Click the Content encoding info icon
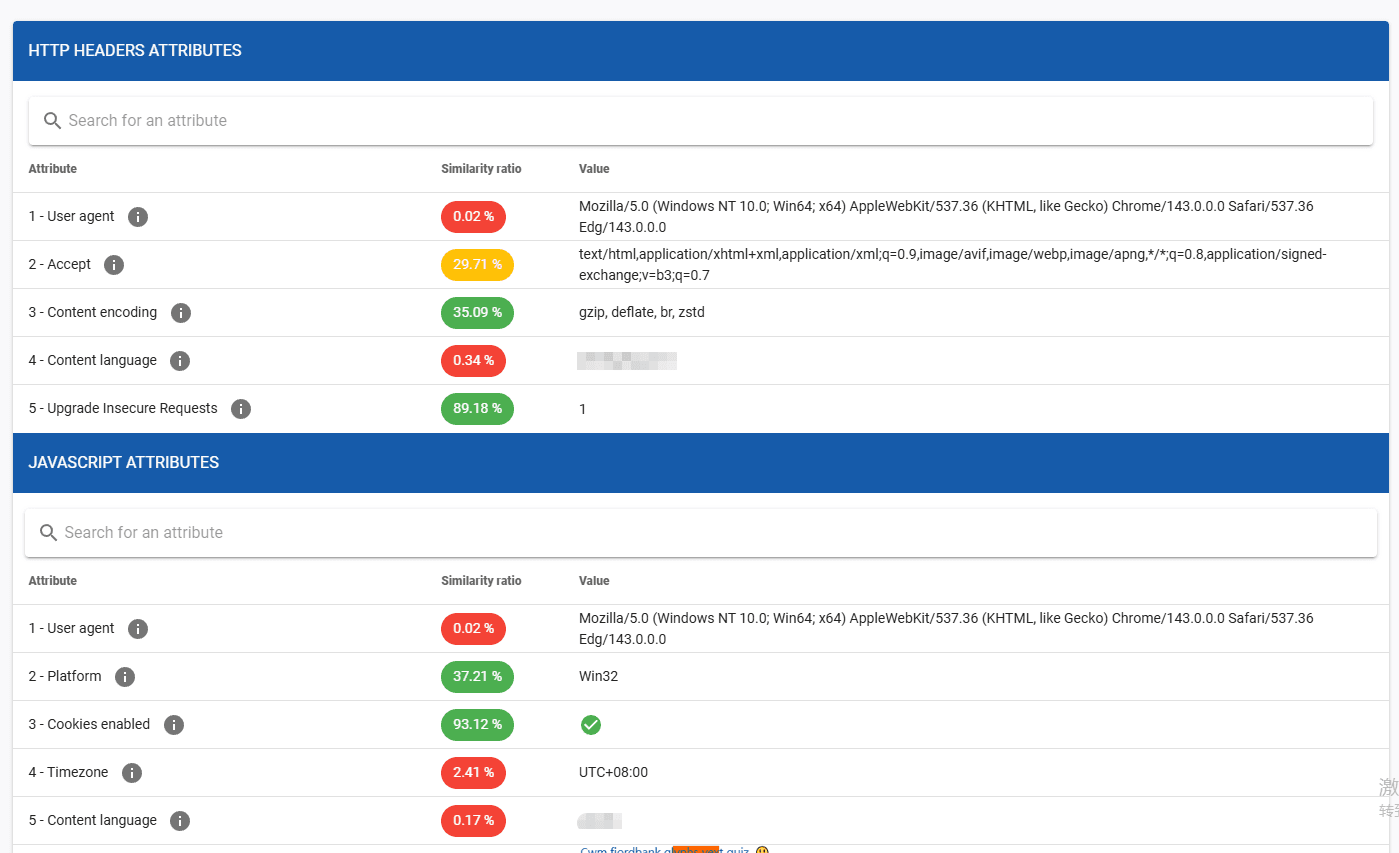Viewport: 1399px width, 853px height. coord(180,313)
